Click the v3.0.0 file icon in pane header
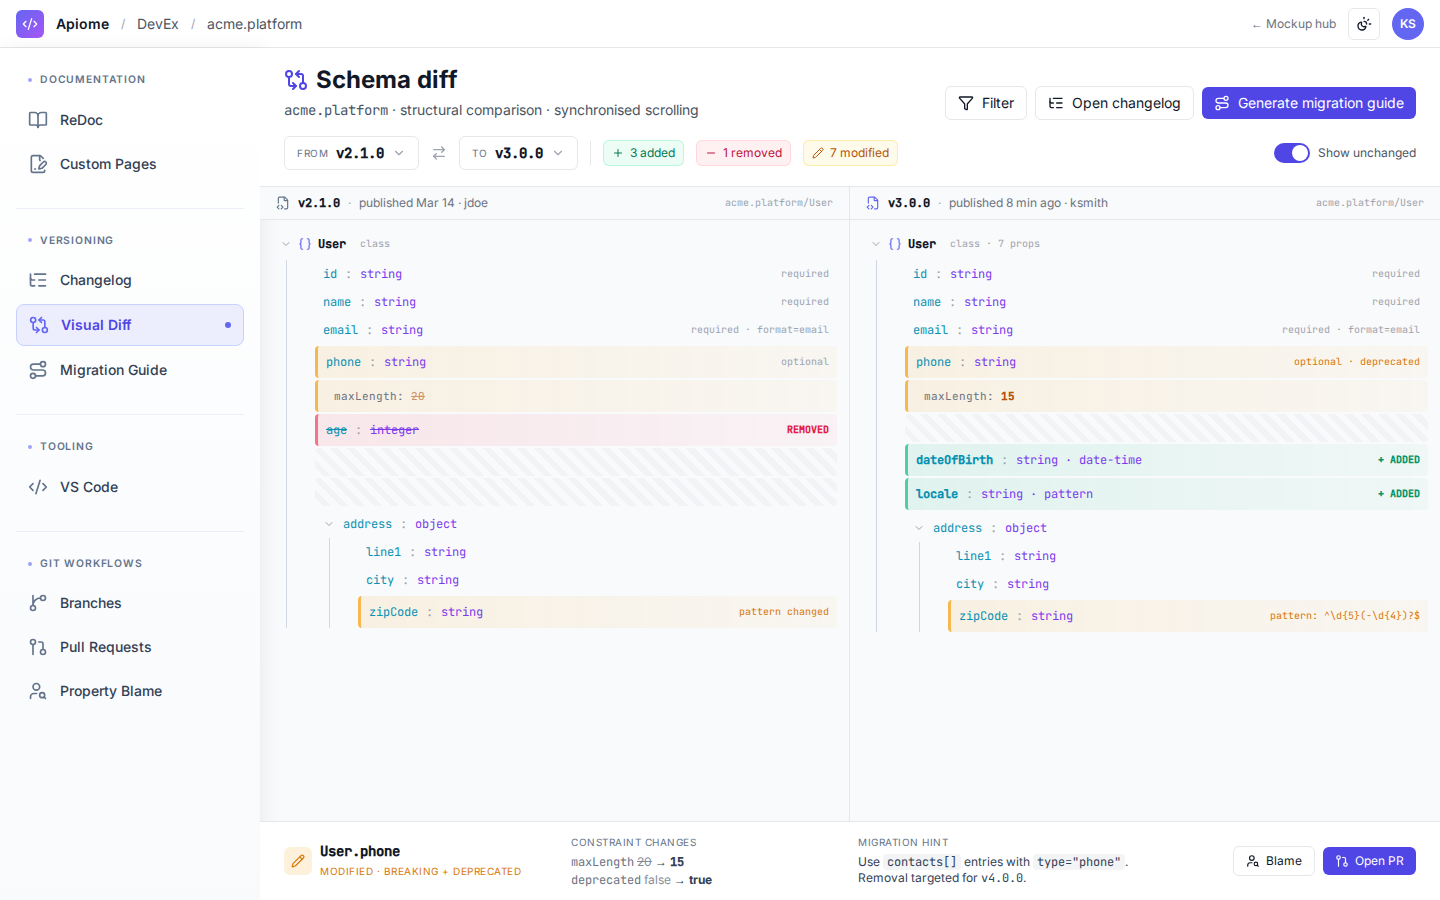 pyautogui.click(x=873, y=203)
